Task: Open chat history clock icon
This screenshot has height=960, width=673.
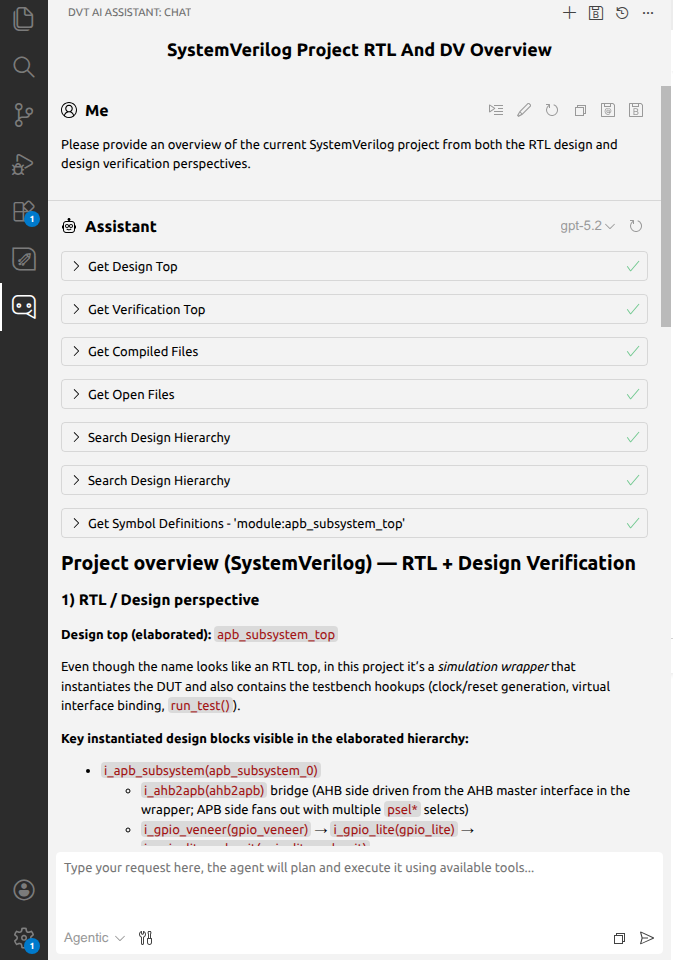Action: coord(622,13)
